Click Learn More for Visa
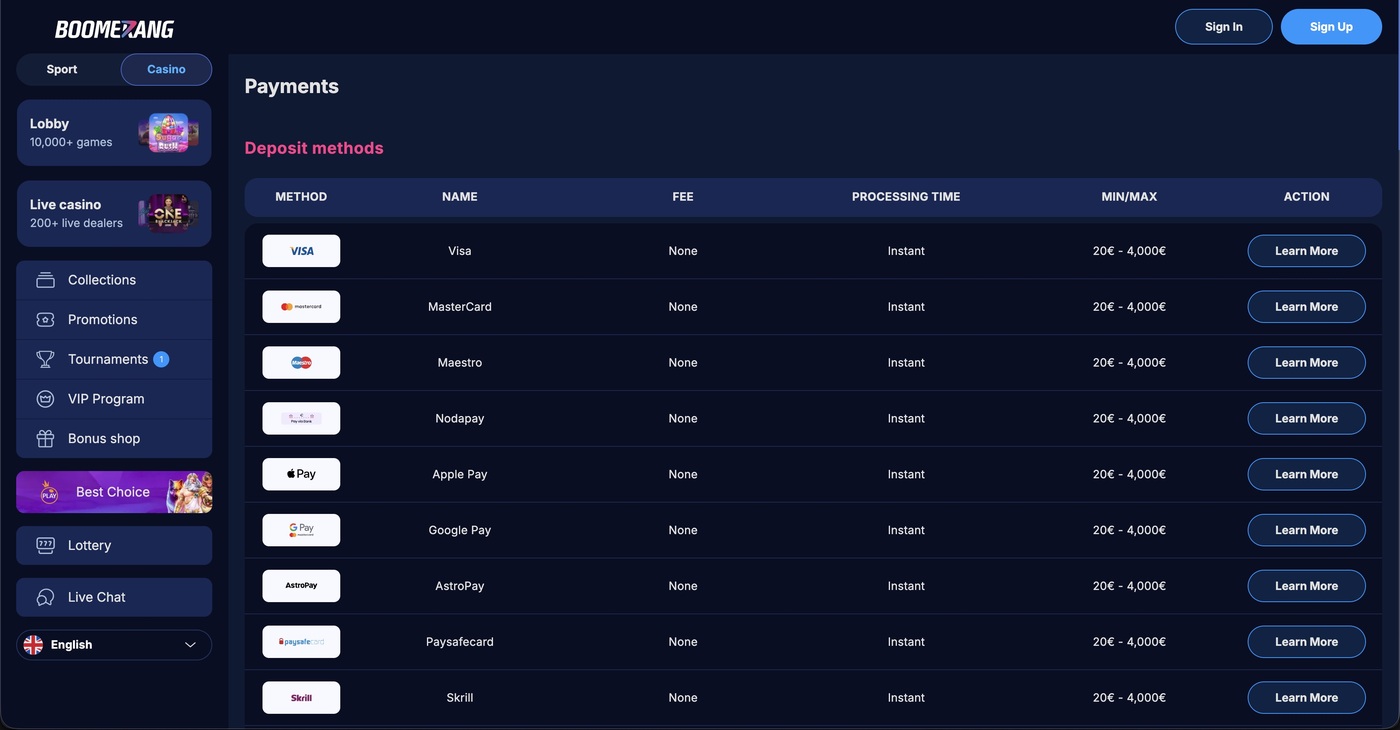The image size is (1400, 730). pos(1306,251)
